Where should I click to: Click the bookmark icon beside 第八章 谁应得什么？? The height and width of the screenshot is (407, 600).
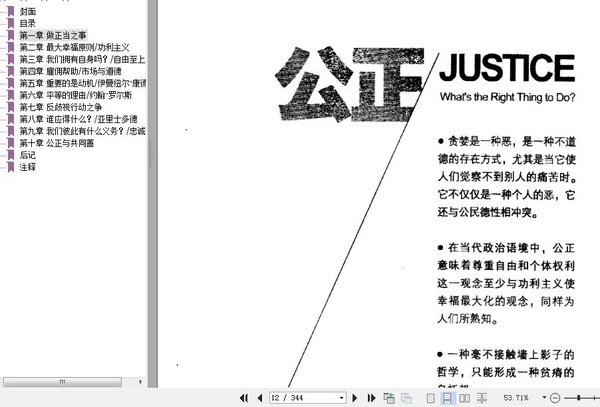click(x=11, y=119)
